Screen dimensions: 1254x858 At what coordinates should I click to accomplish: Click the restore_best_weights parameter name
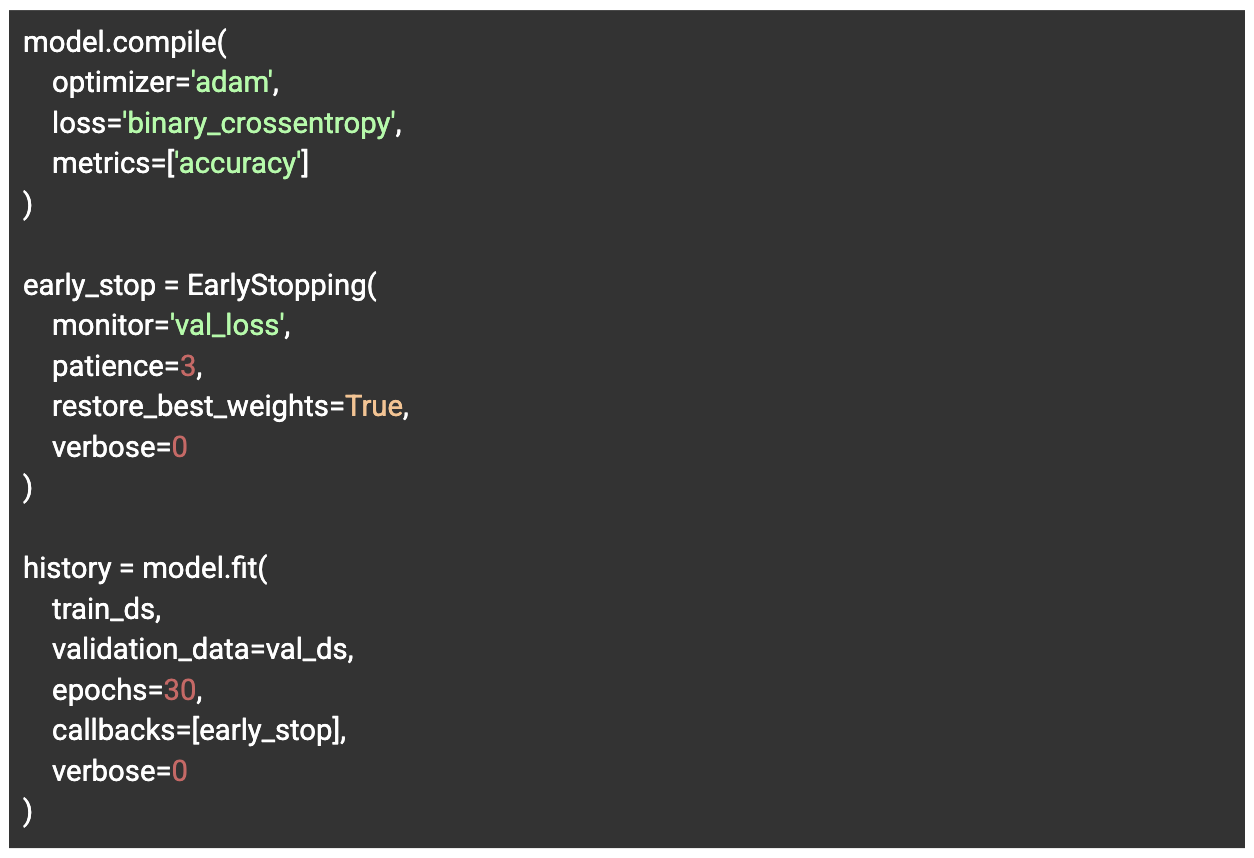pyautogui.click(x=190, y=407)
